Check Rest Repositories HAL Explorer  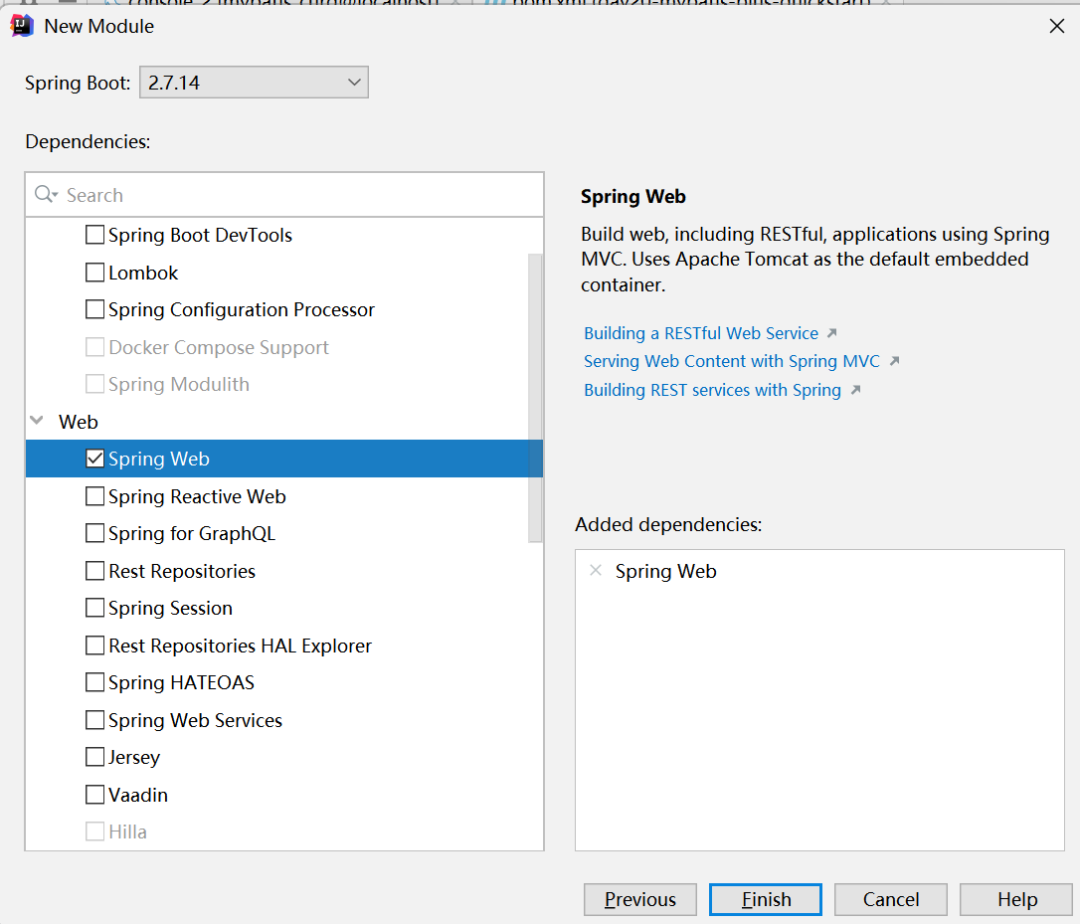click(x=95, y=645)
